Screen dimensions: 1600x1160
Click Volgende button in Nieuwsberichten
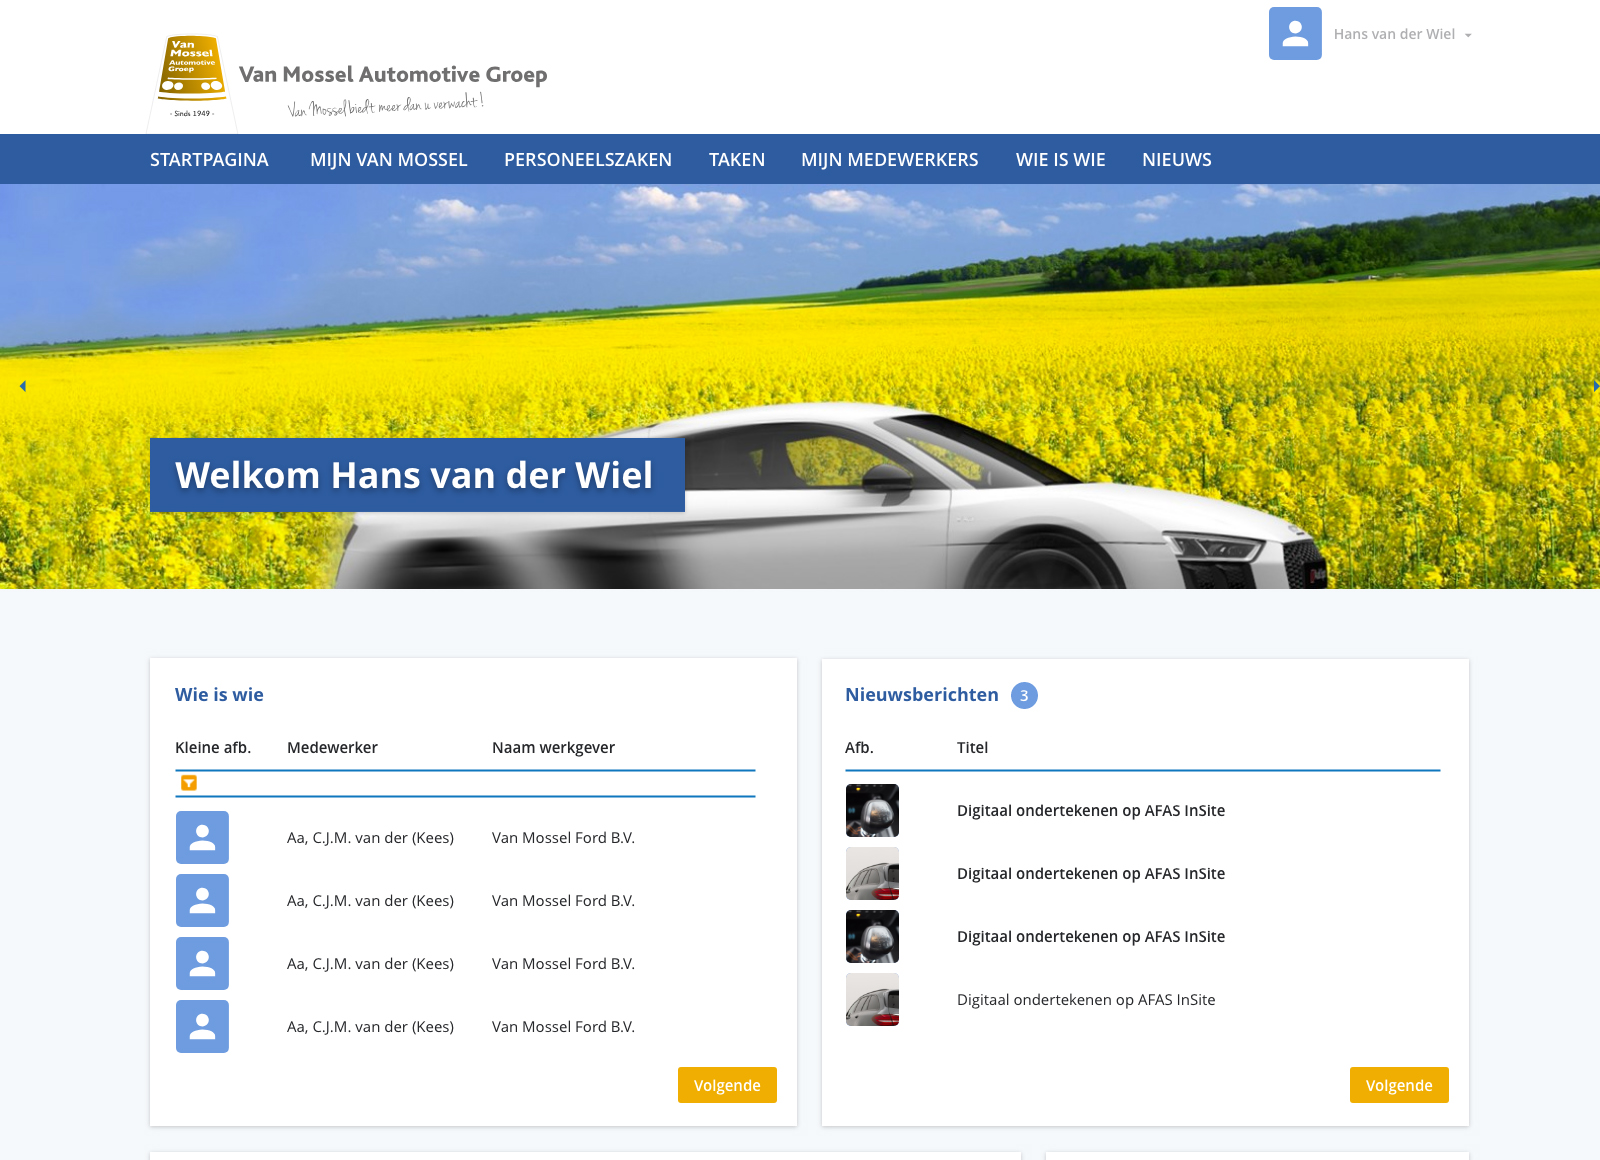(1399, 1085)
